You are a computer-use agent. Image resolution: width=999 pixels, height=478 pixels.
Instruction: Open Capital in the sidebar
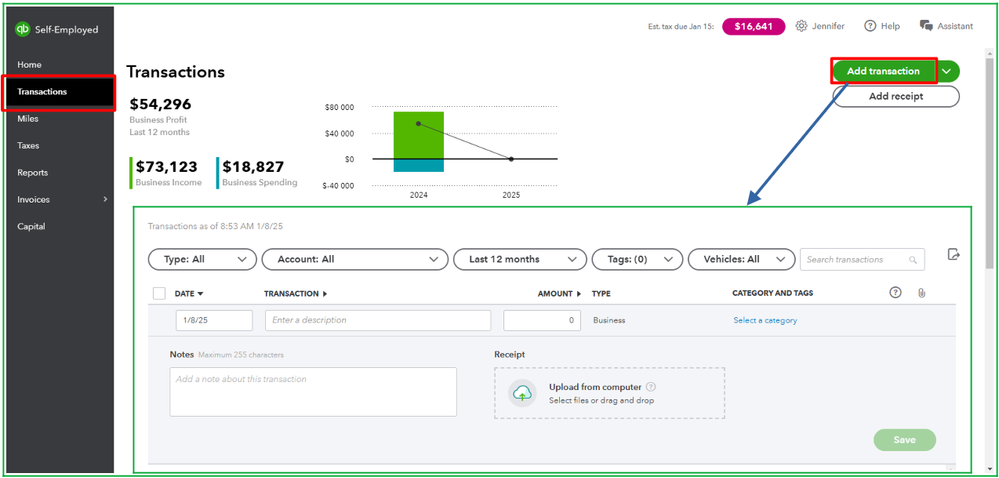[x=31, y=226]
